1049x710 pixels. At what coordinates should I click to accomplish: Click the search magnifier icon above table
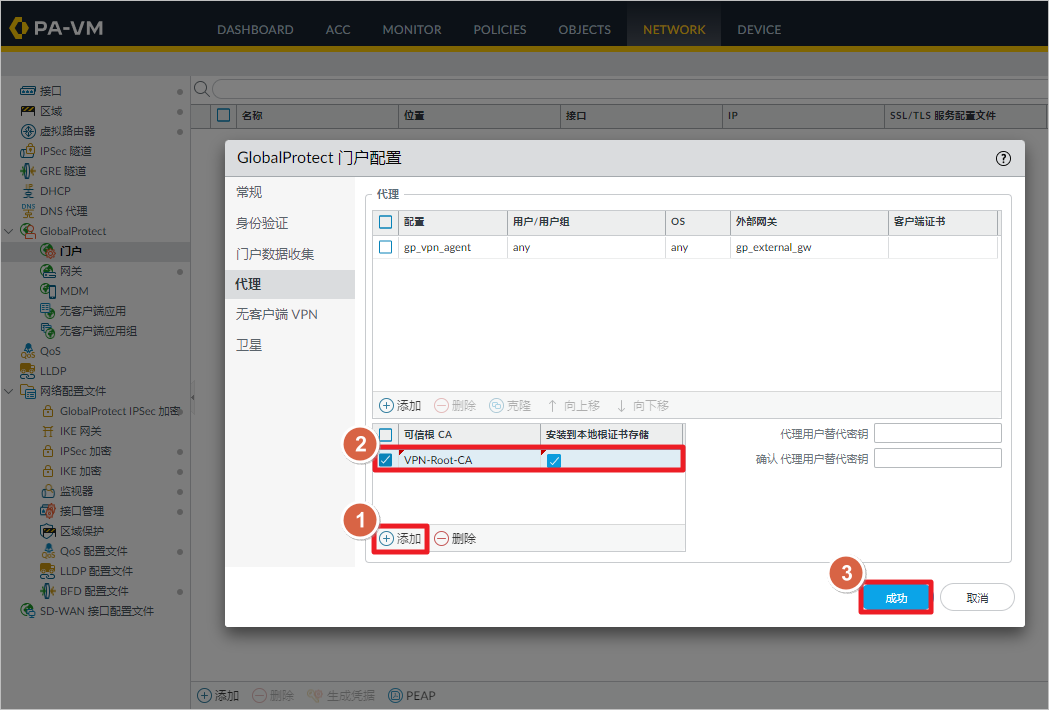[201, 88]
